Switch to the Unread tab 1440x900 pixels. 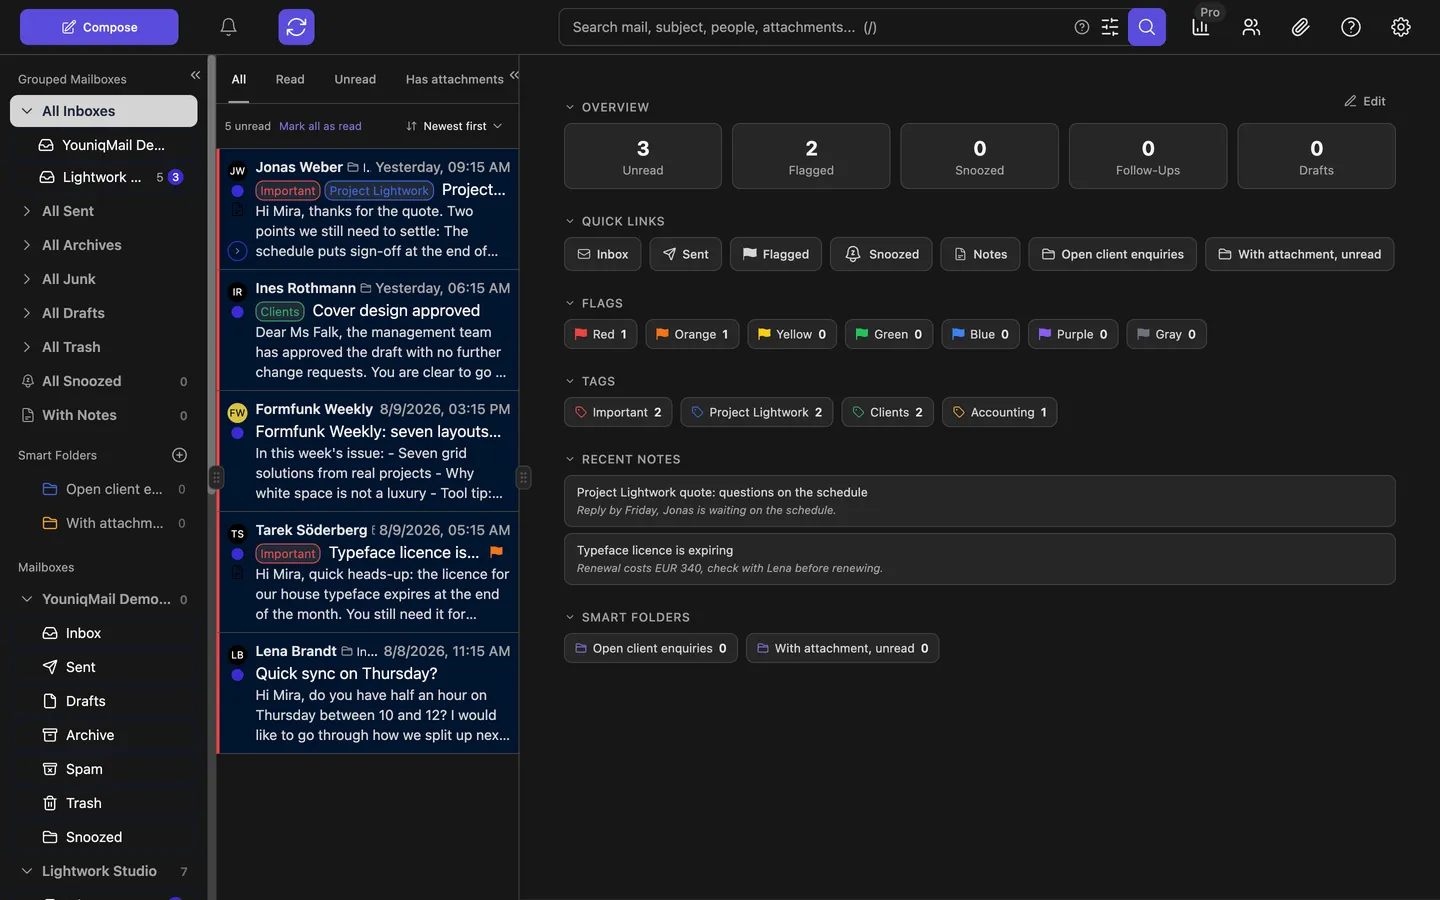(355, 79)
